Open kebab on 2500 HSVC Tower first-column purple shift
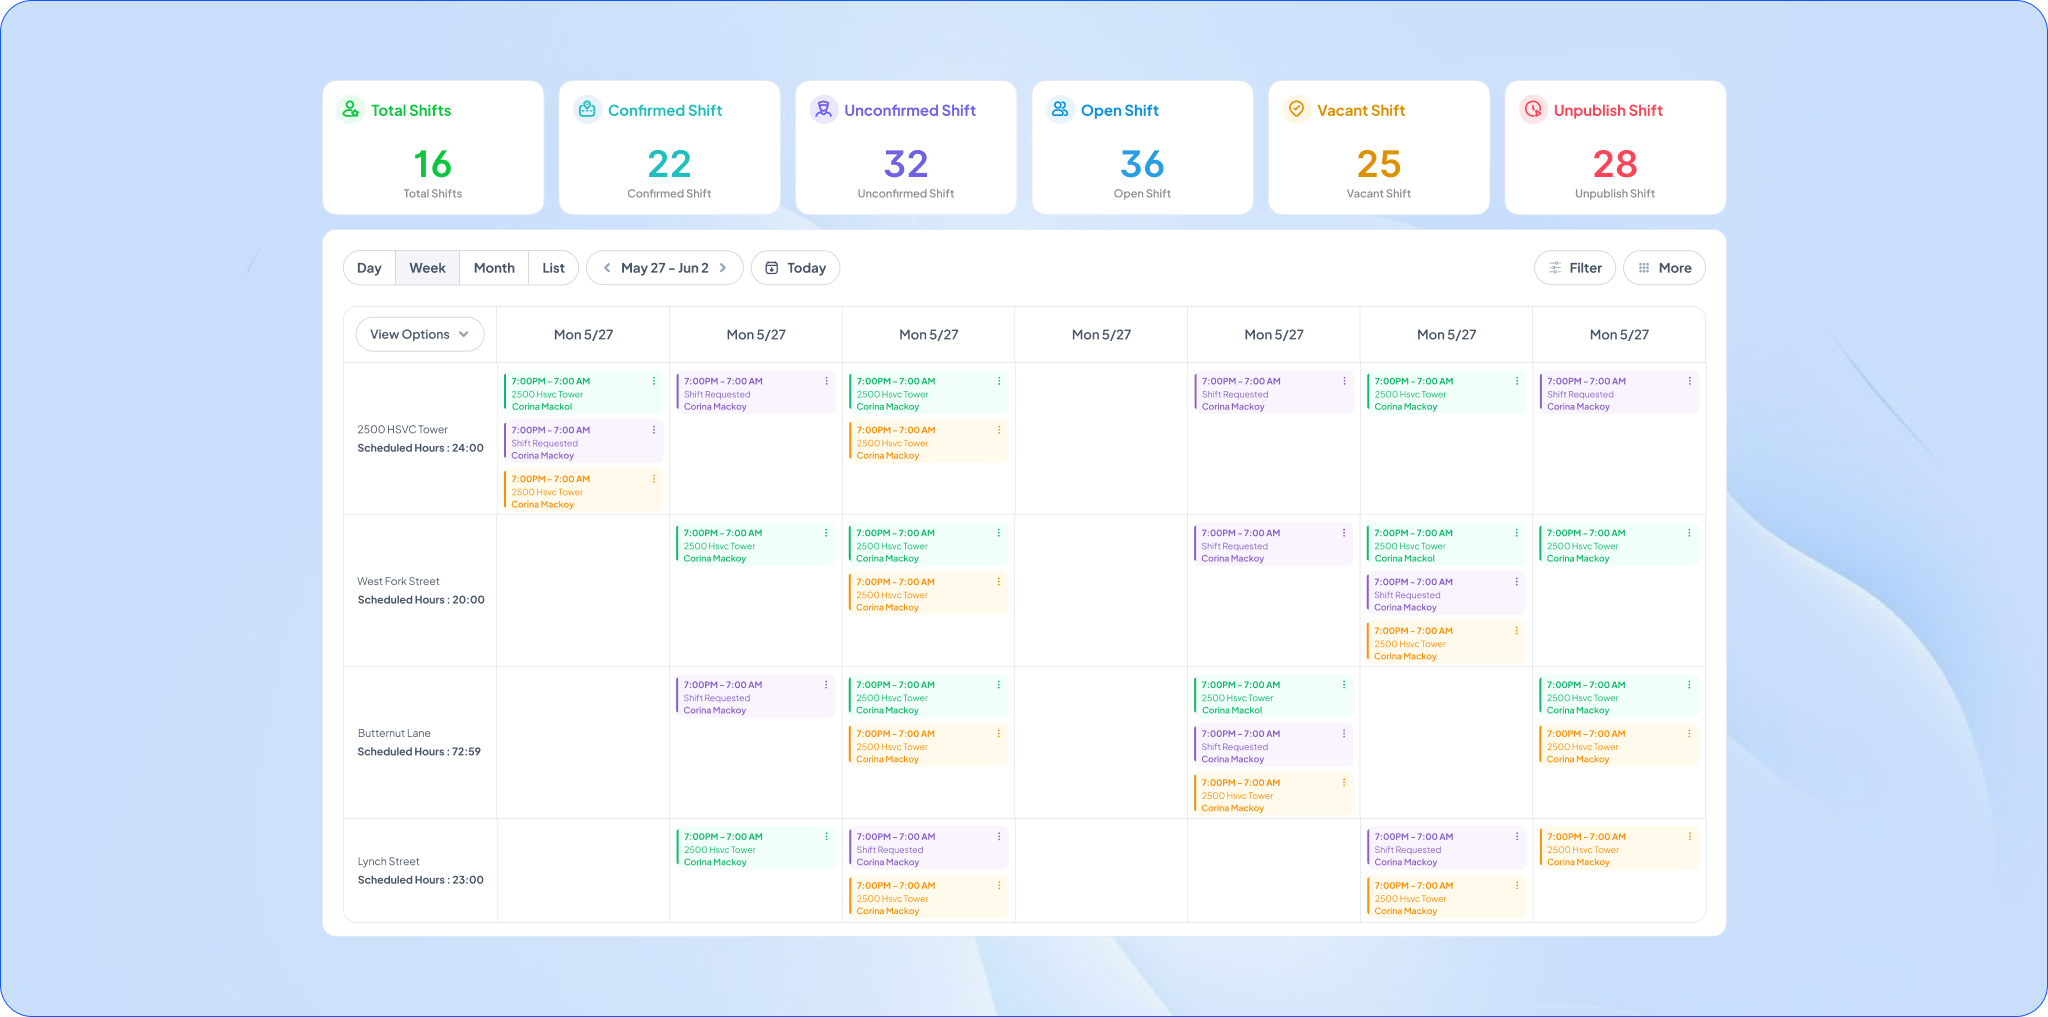Screen dimensions: 2048x1017 pos(654,430)
